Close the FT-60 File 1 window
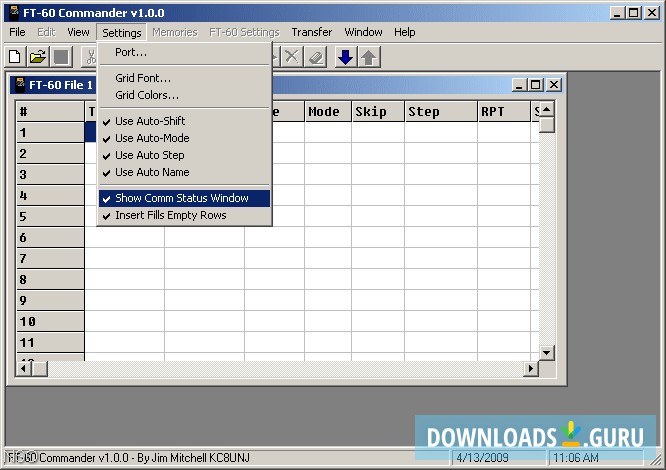The image size is (666, 470). (x=554, y=85)
